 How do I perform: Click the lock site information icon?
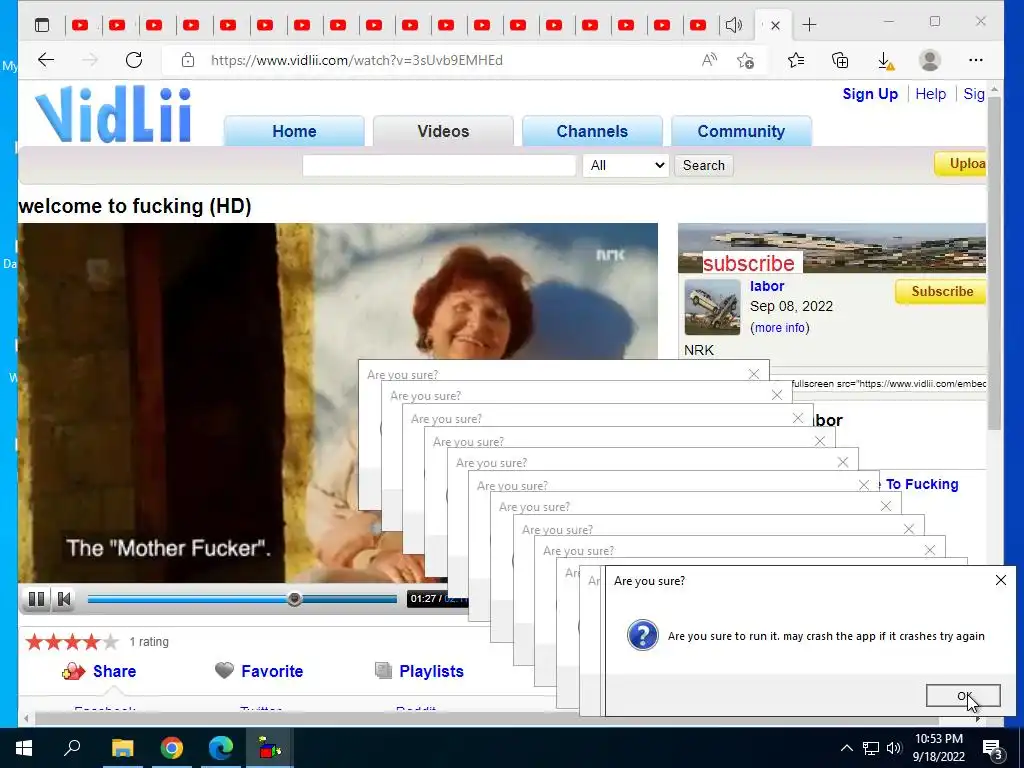click(x=188, y=60)
